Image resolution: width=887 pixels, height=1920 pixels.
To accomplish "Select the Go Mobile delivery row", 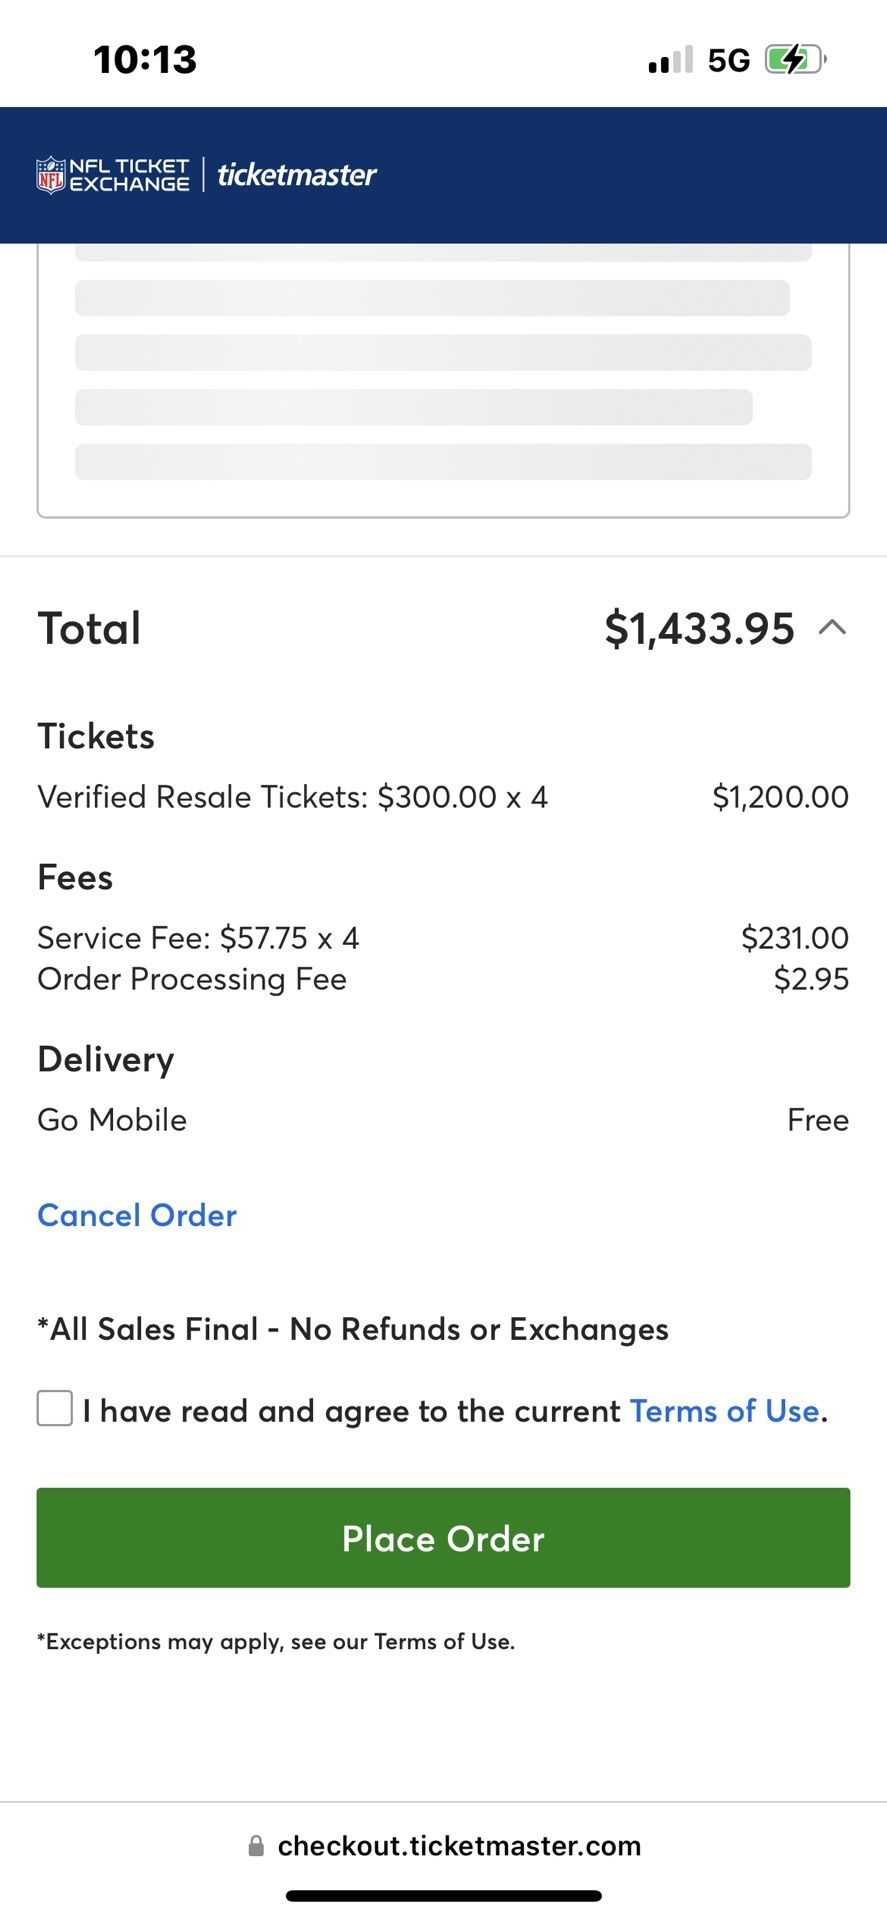I will 111,1119.
